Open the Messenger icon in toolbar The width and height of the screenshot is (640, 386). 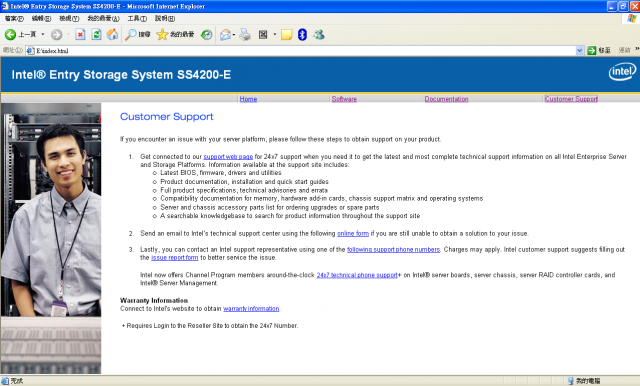(319, 35)
